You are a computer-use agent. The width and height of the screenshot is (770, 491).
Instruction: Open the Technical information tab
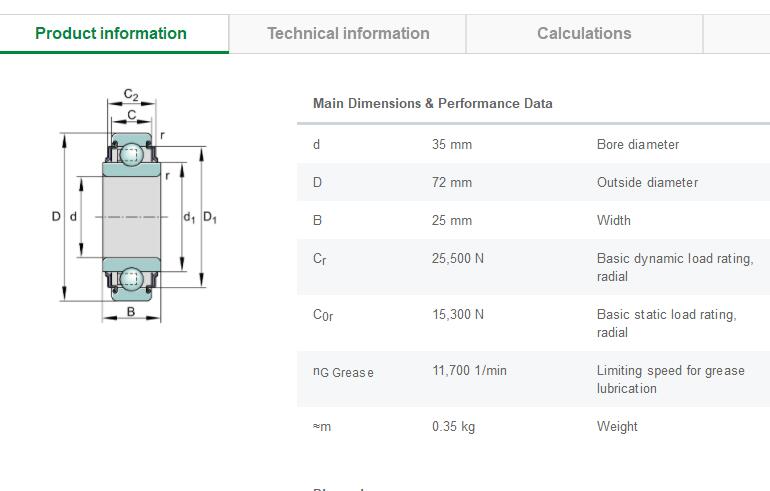tap(348, 33)
